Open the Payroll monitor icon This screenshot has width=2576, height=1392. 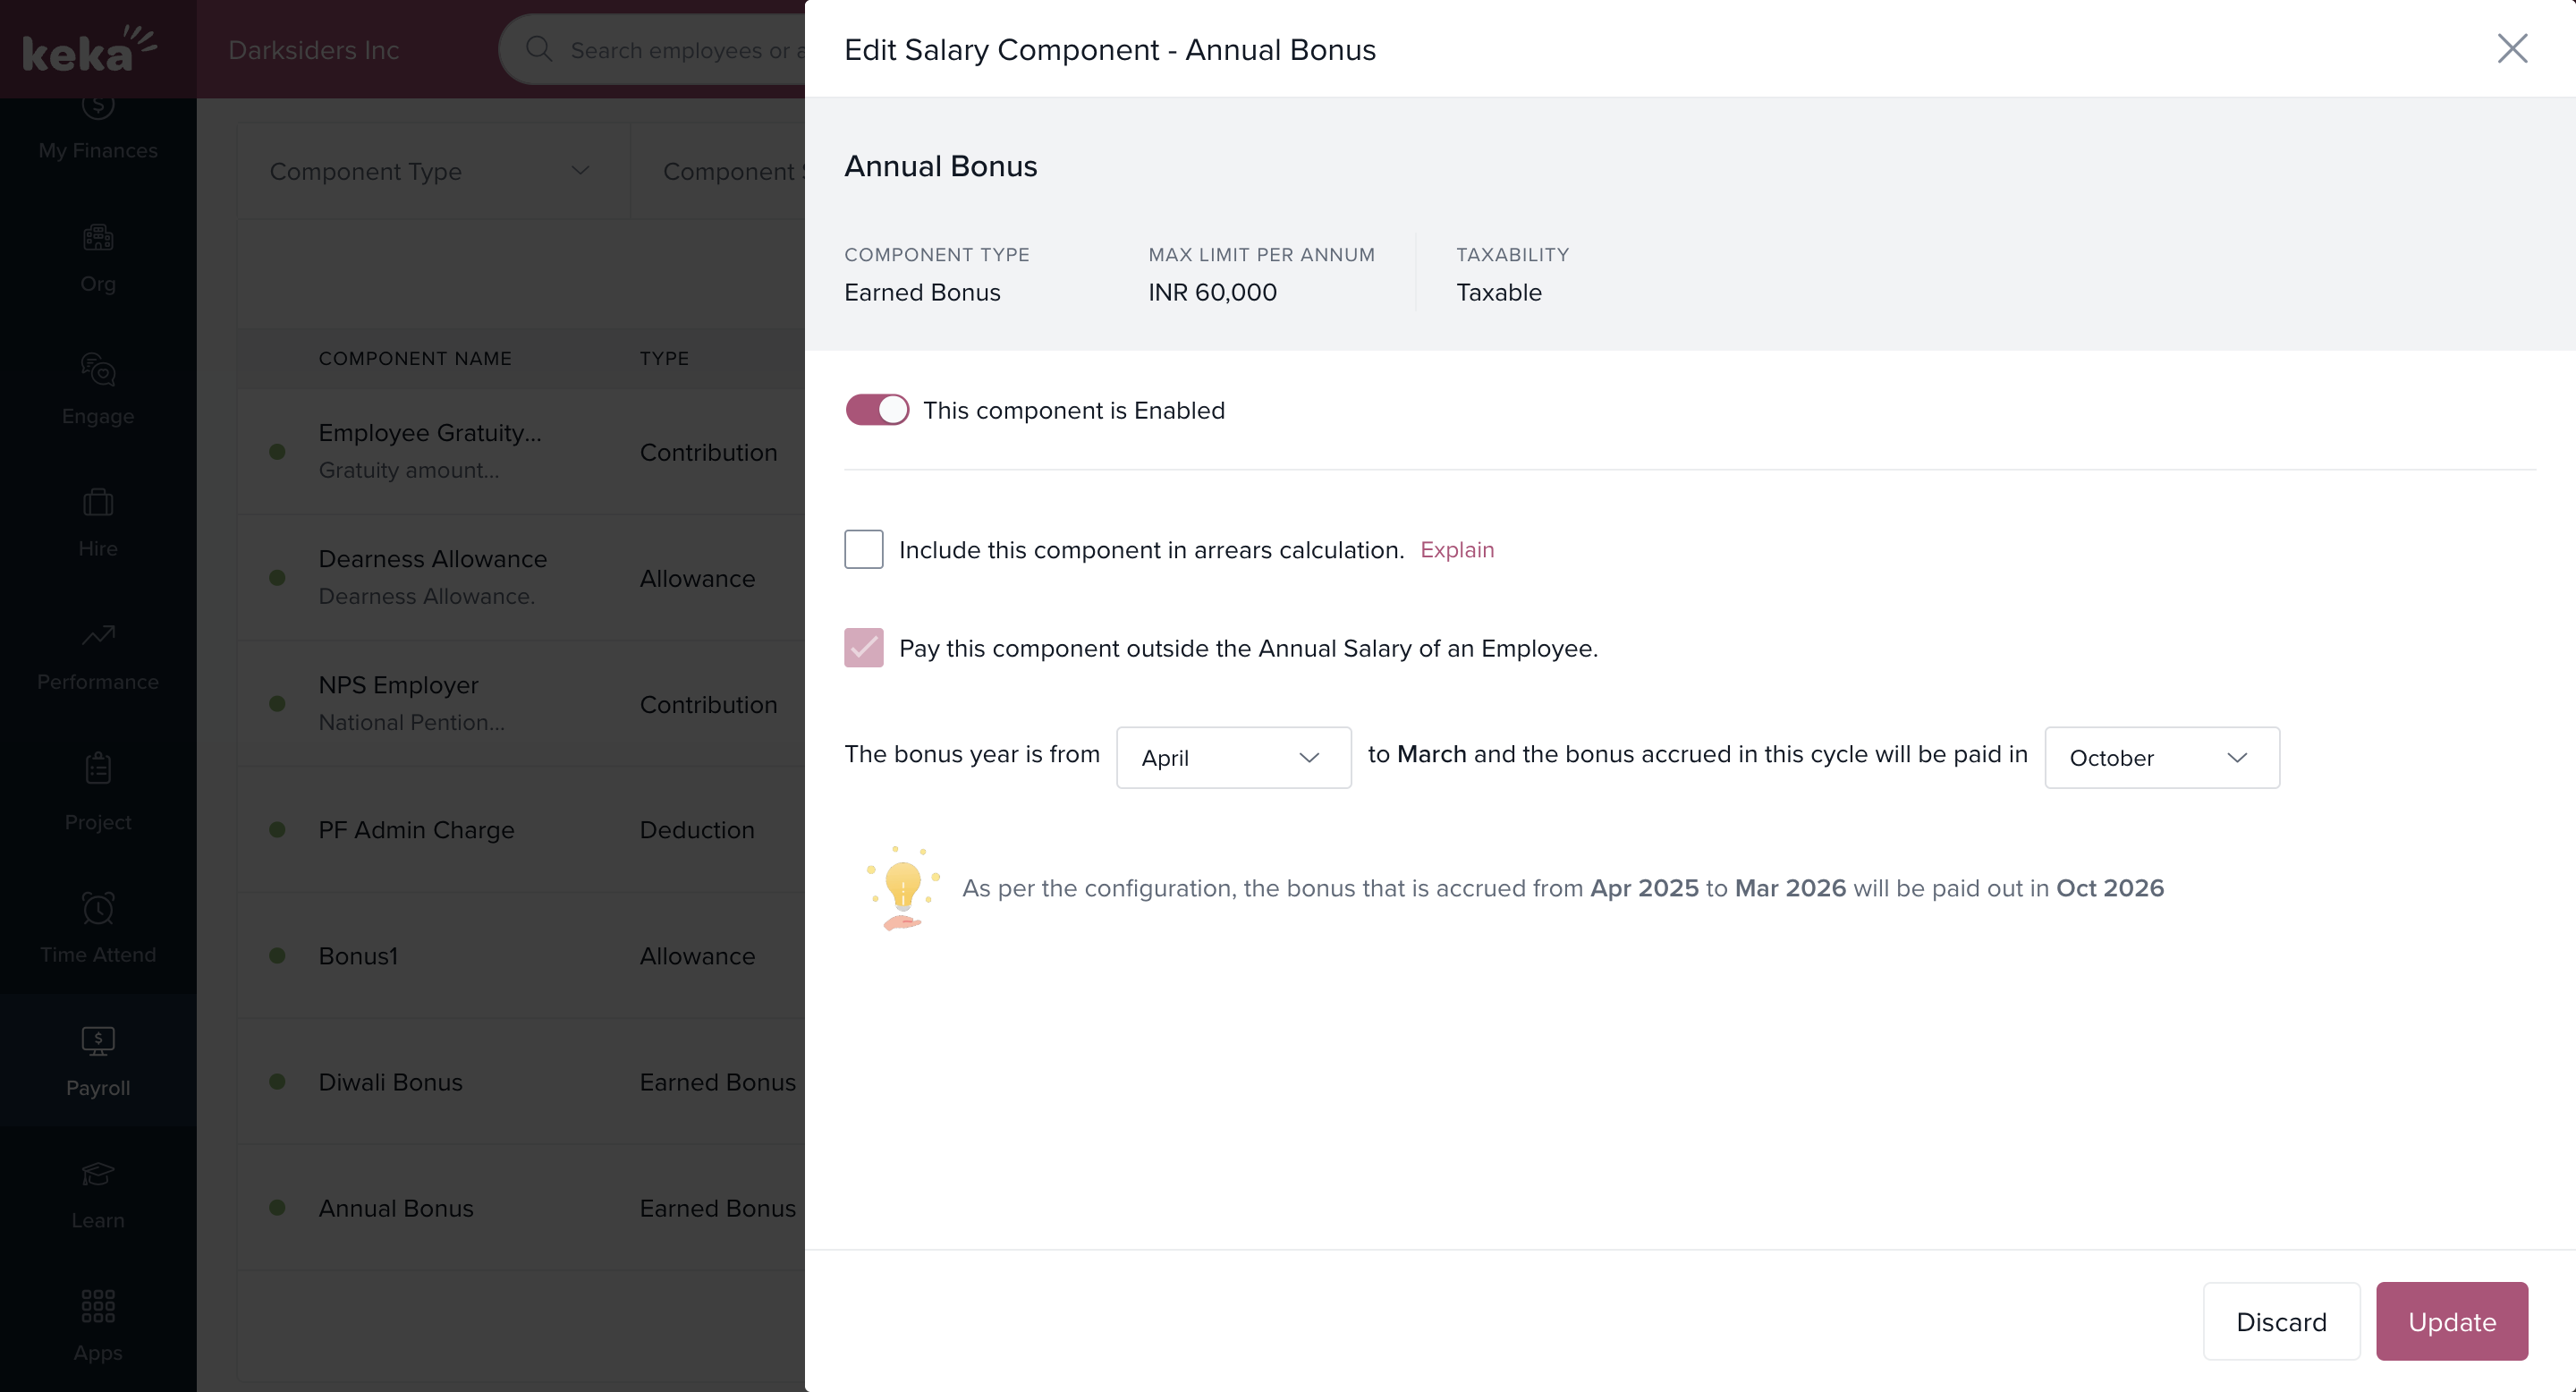(x=98, y=1041)
